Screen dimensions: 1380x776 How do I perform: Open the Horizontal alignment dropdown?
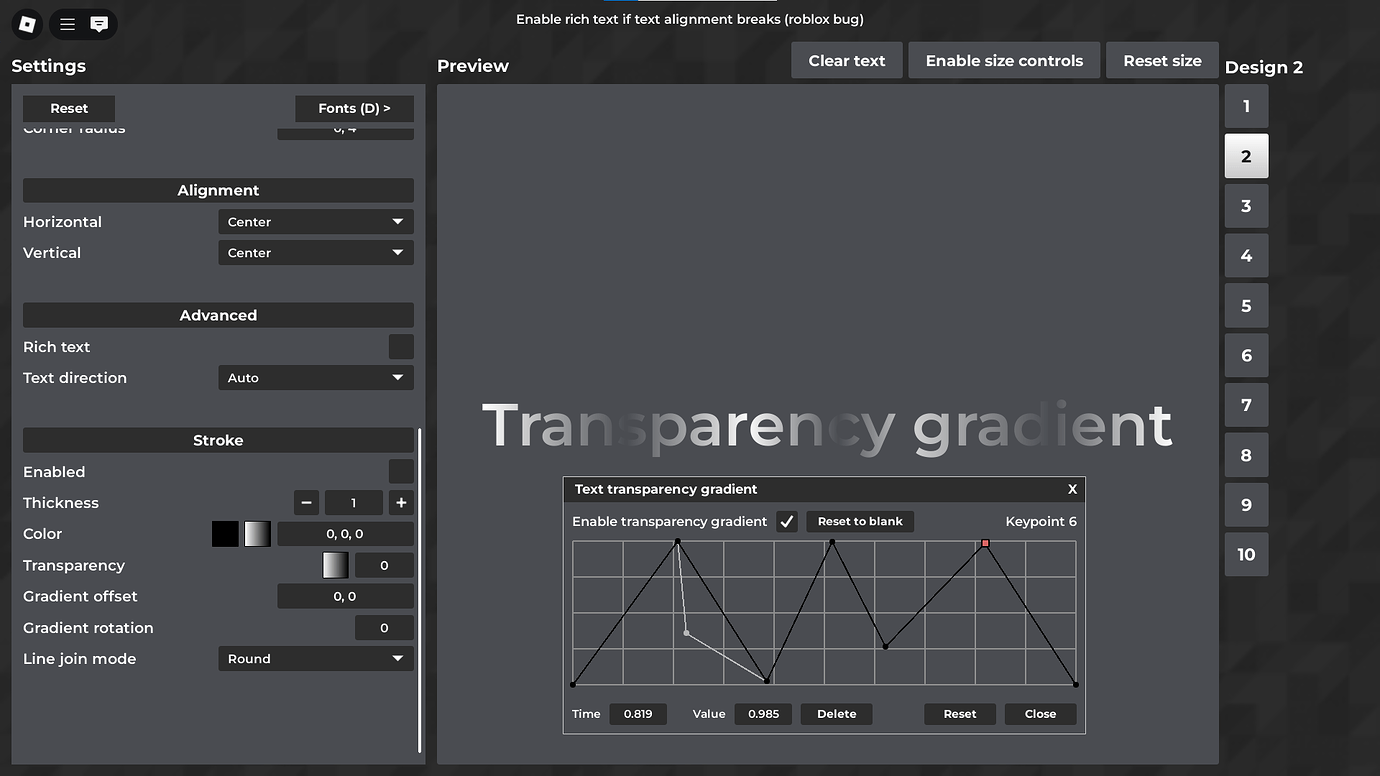coord(315,221)
